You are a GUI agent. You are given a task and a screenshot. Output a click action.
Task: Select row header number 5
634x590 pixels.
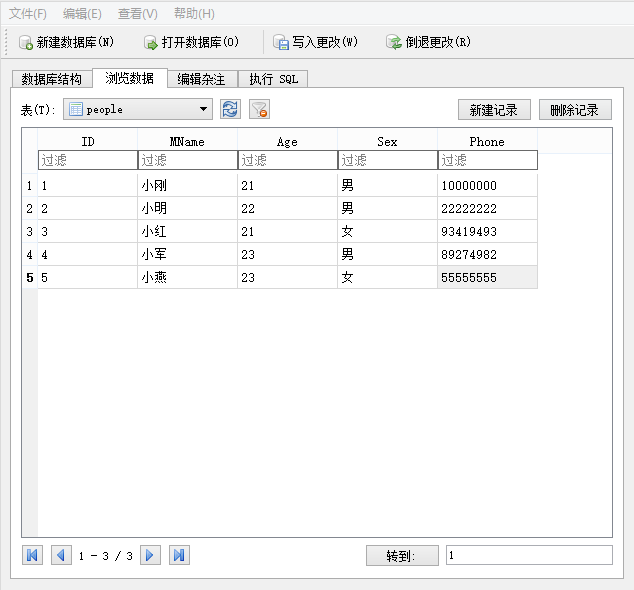[30, 277]
